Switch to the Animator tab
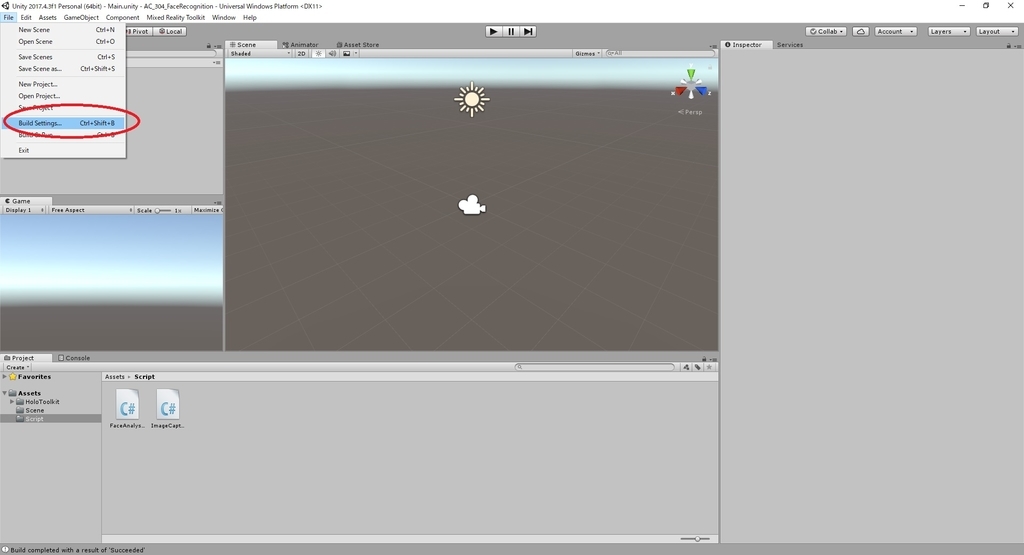Image resolution: width=1024 pixels, height=555 pixels. point(300,44)
